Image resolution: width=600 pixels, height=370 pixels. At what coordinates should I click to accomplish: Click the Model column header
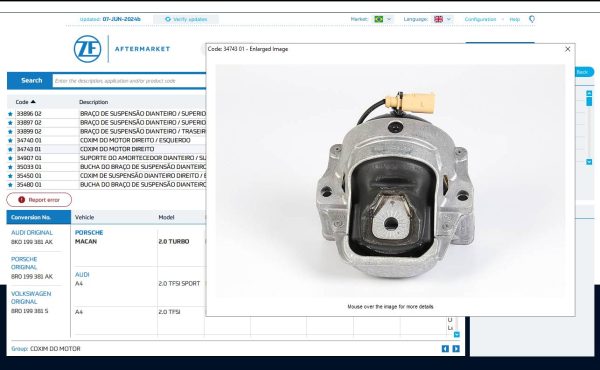pos(166,217)
